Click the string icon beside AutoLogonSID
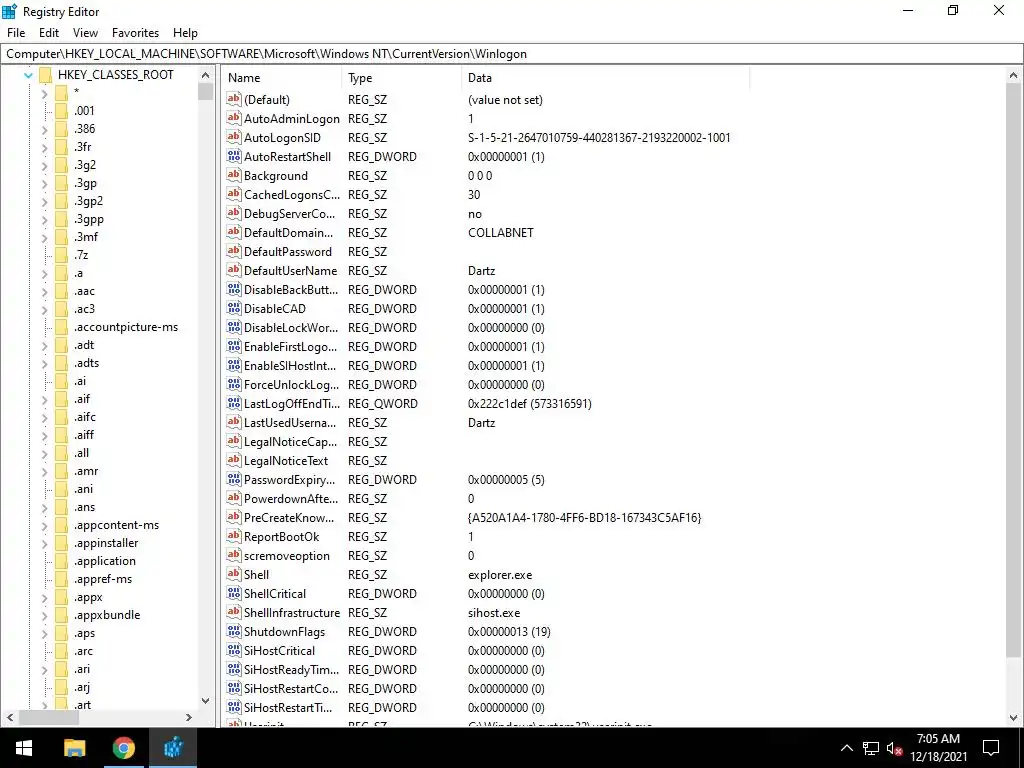Viewport: 1024px width, 768px height. coord(234,137)
